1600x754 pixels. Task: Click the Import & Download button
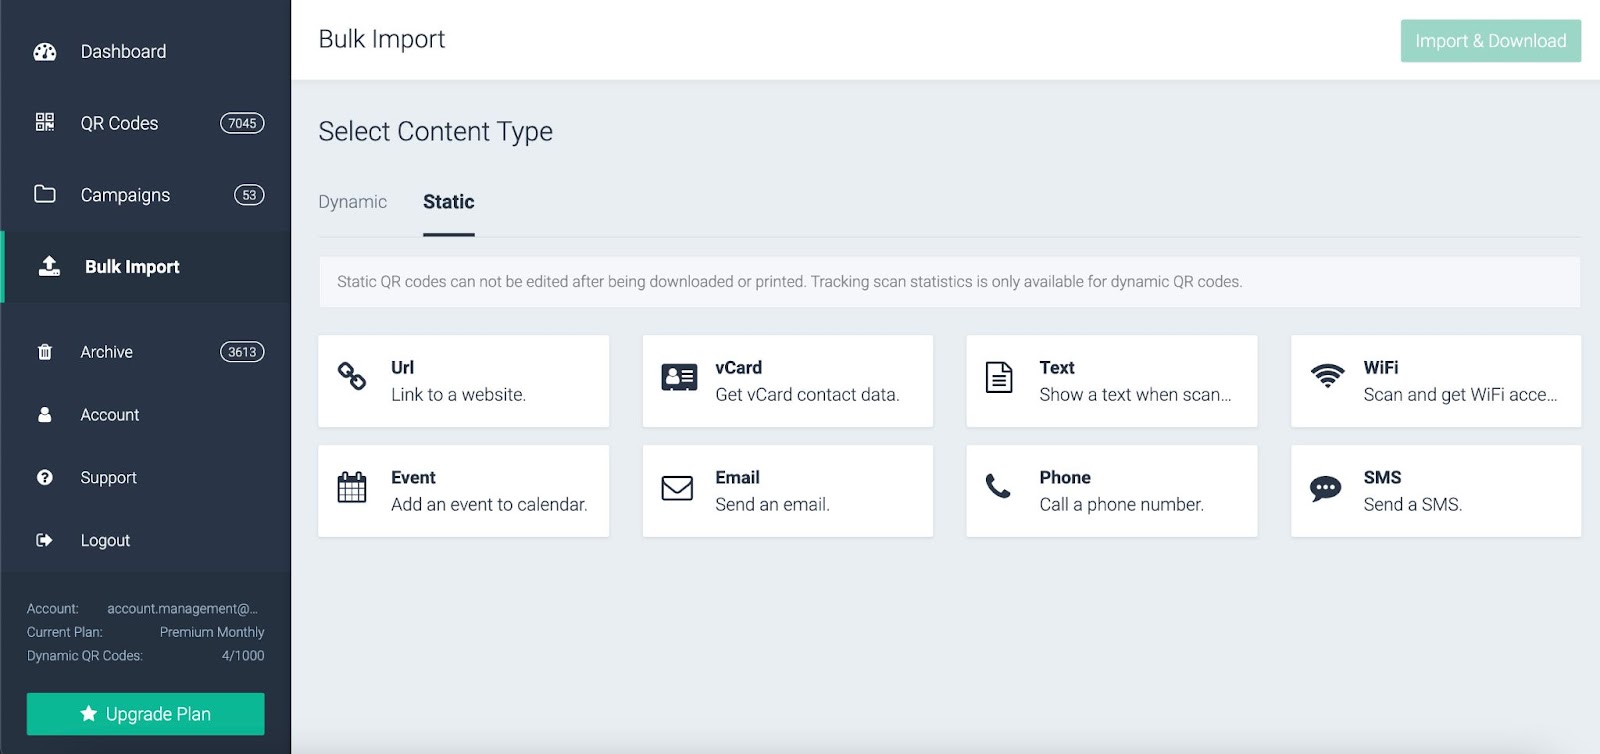(1490, 41)
